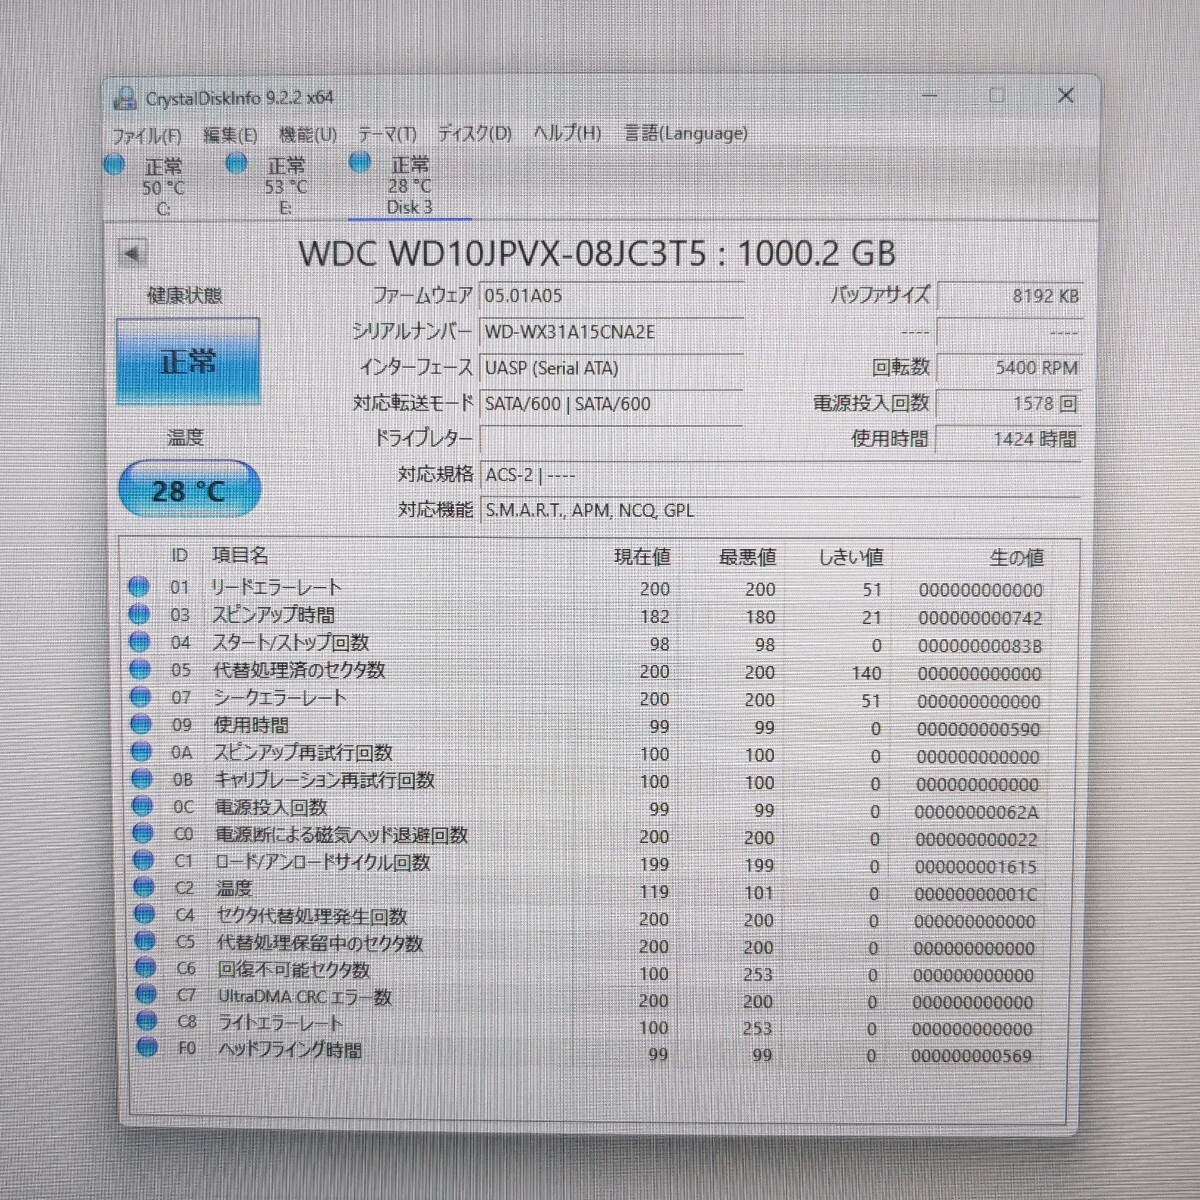Screen dimensions: 1200x1200
Task: Click raw value 000000000742
Action: tap(980, 618)
